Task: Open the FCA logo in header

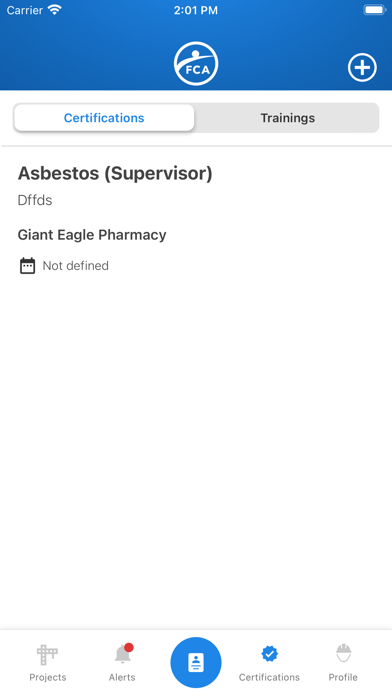Action: (196, 63)
